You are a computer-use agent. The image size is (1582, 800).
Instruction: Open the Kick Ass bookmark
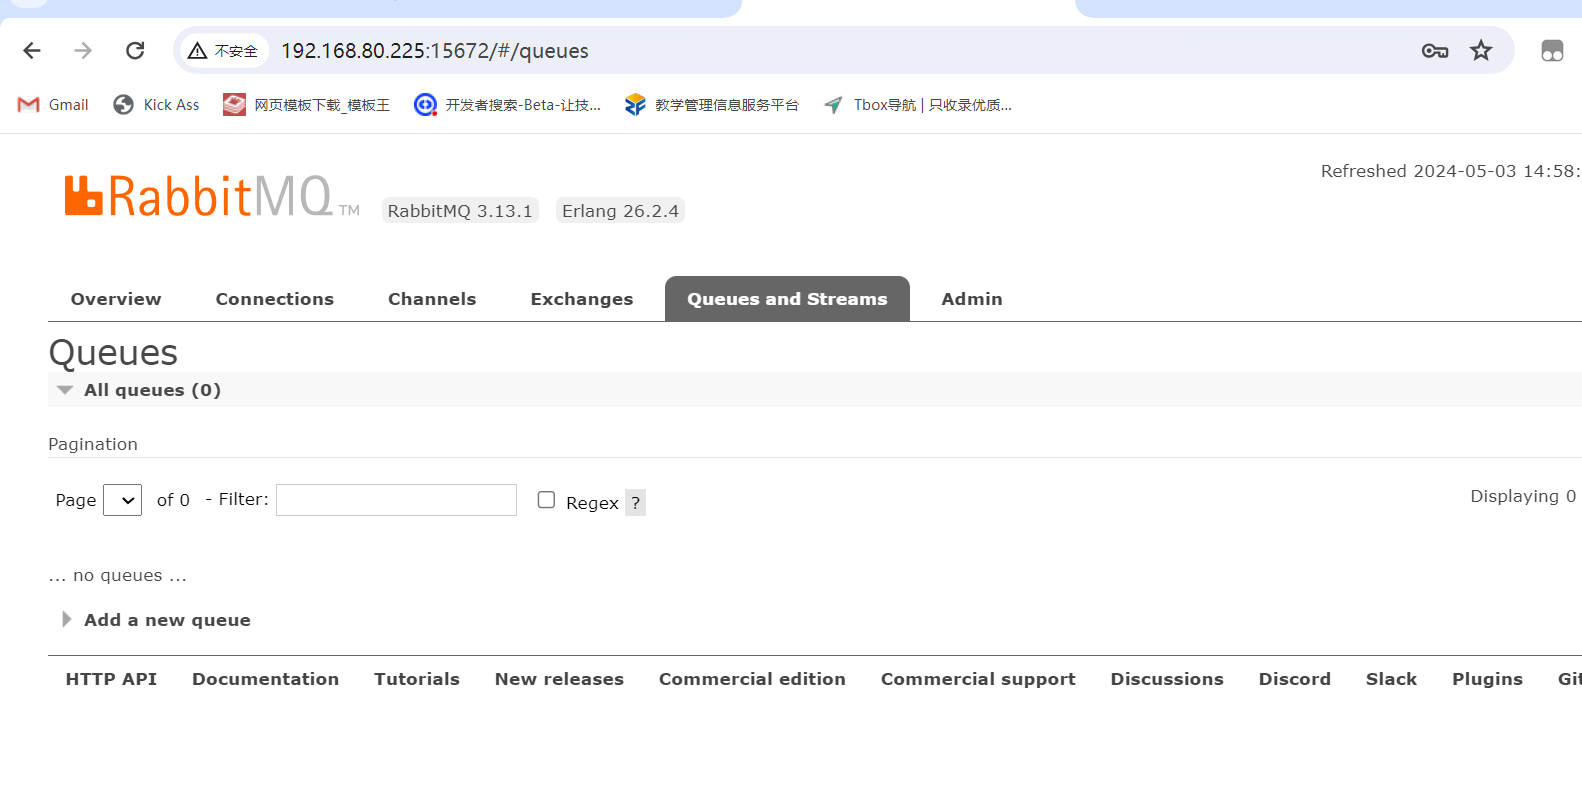[x=157, y=105]
